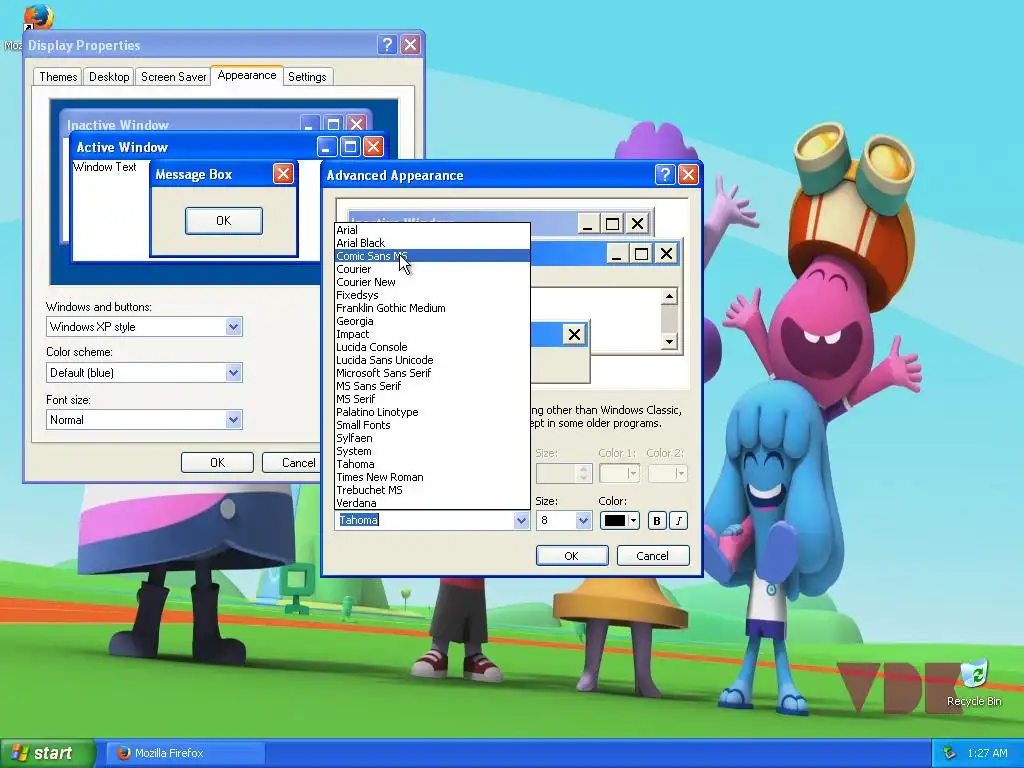Click the preview active window's maximize icon
The height and width of the screenshot is (768, 1024).
point(641,254)
